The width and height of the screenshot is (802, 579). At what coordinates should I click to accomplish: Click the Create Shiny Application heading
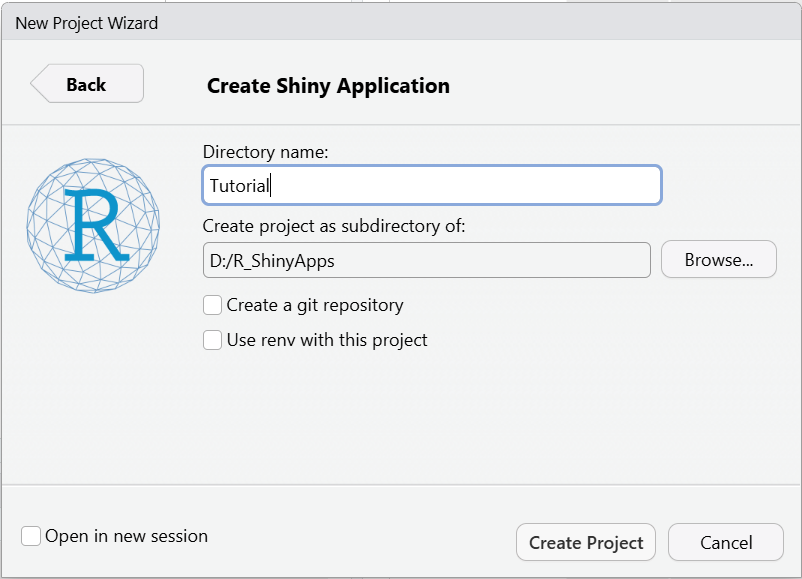pyautogui.click(x=328, y=86)
